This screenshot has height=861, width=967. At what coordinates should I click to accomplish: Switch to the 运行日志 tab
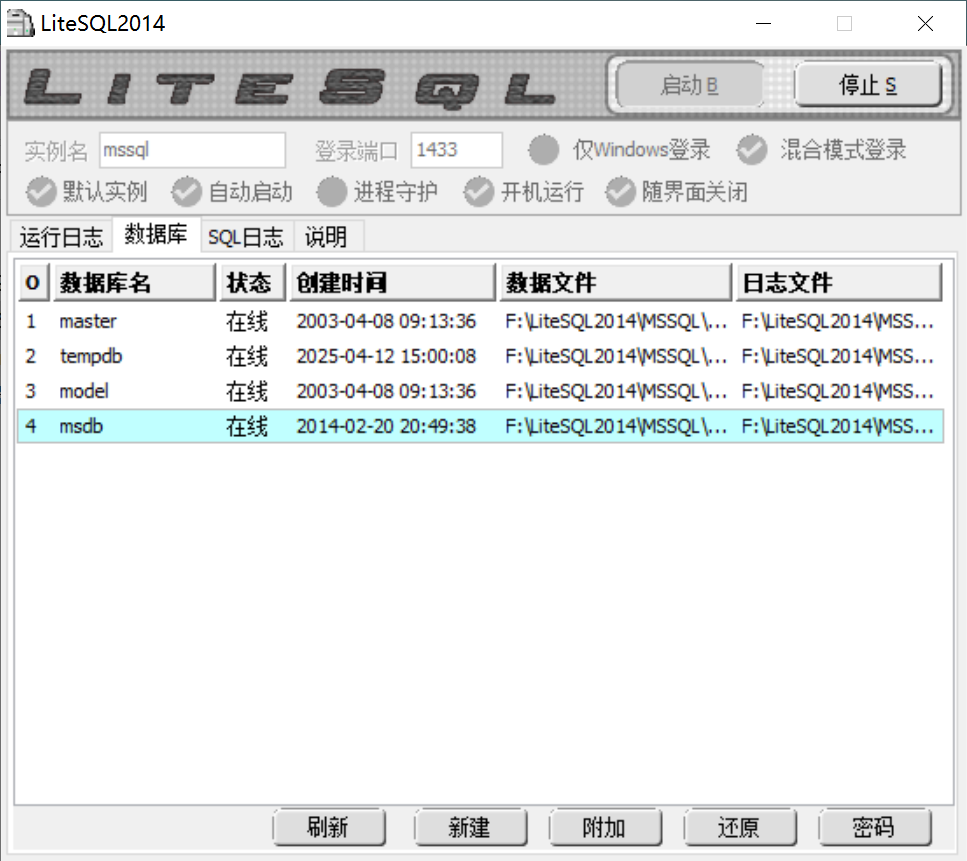pos(61,237)
